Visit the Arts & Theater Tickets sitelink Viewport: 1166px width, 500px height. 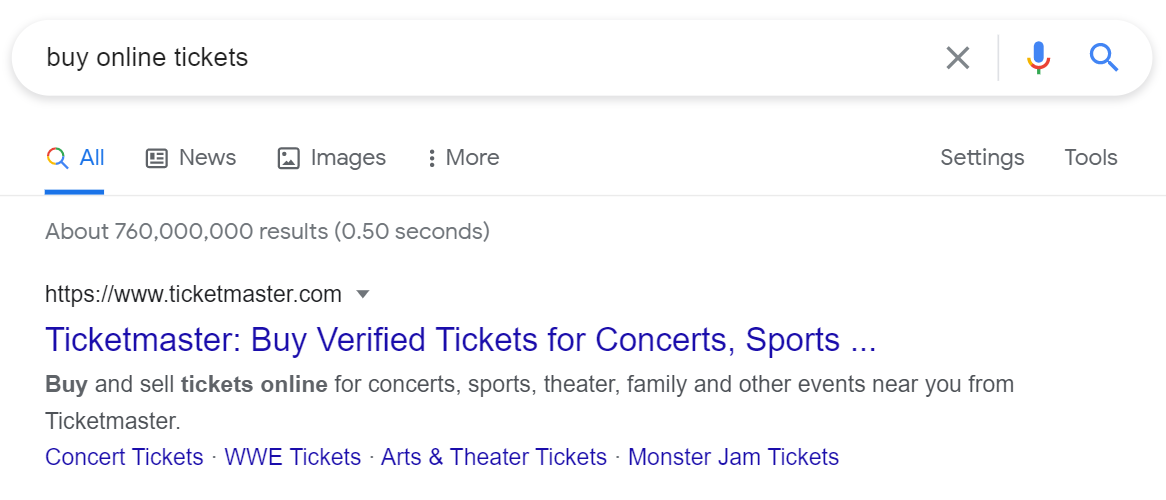(494, 457)
